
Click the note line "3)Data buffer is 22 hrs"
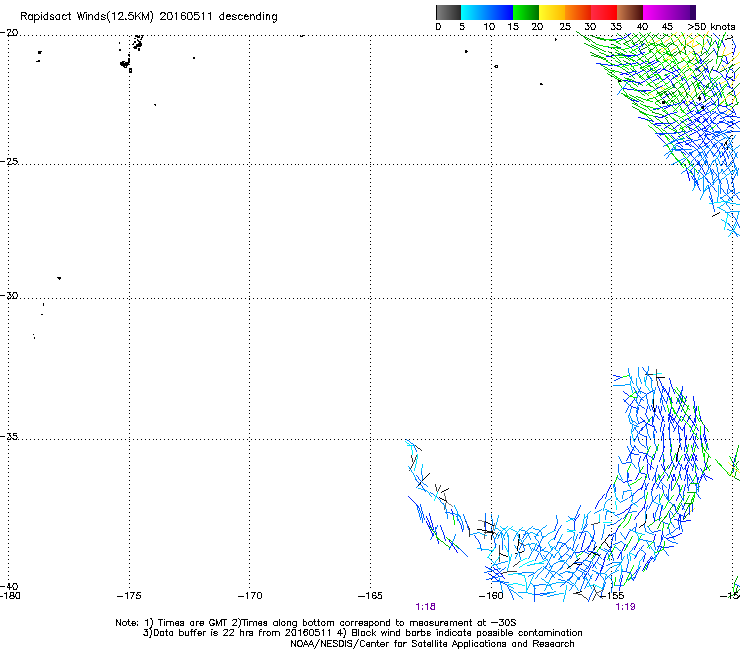tap(362, 633)
